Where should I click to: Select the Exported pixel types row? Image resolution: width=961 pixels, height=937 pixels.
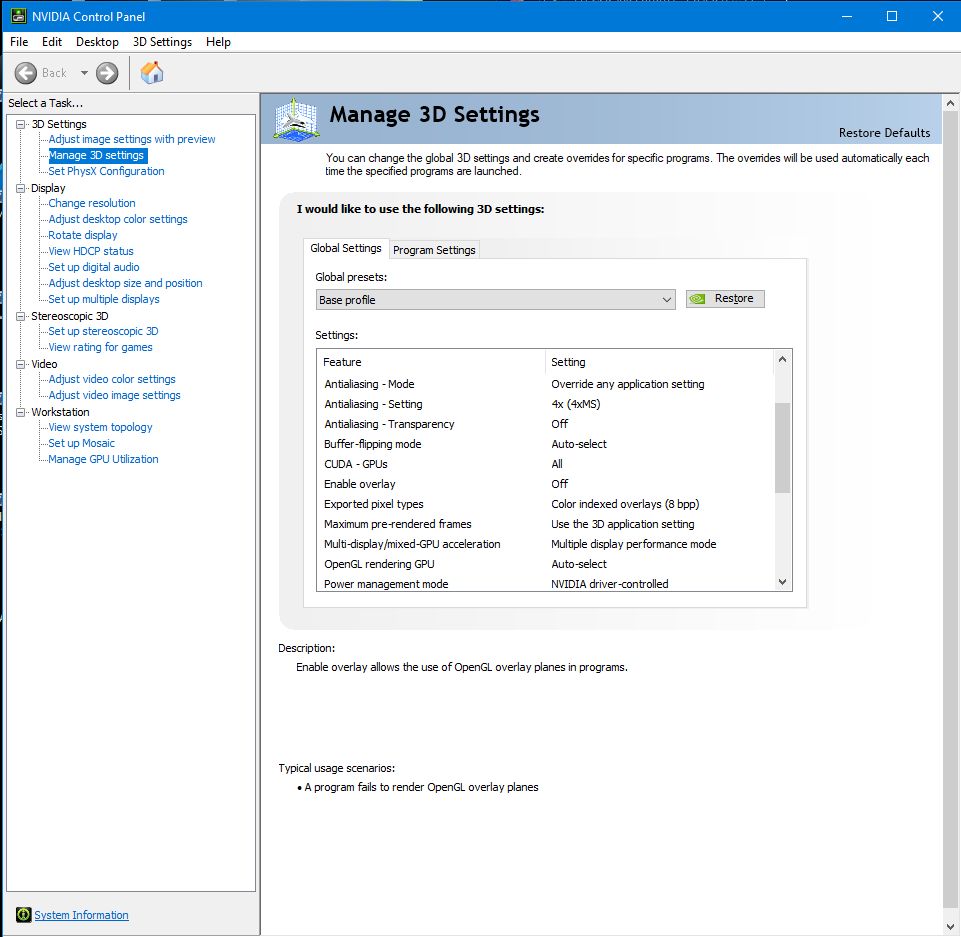pos(545,504)
